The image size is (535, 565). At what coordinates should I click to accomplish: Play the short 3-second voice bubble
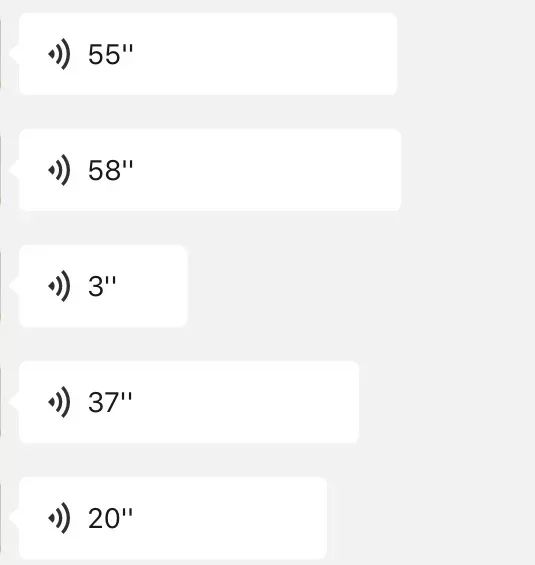tap(103, 286)
